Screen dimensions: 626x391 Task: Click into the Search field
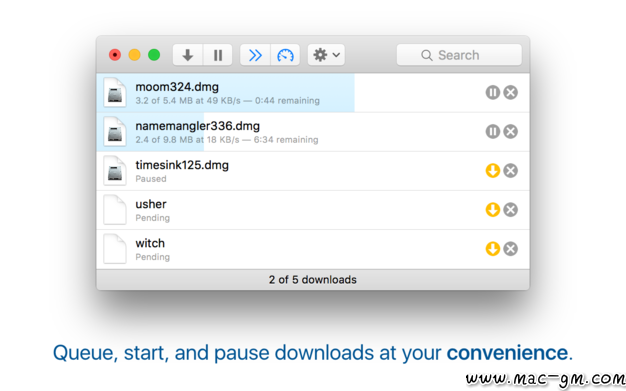(x=459, y=55)
